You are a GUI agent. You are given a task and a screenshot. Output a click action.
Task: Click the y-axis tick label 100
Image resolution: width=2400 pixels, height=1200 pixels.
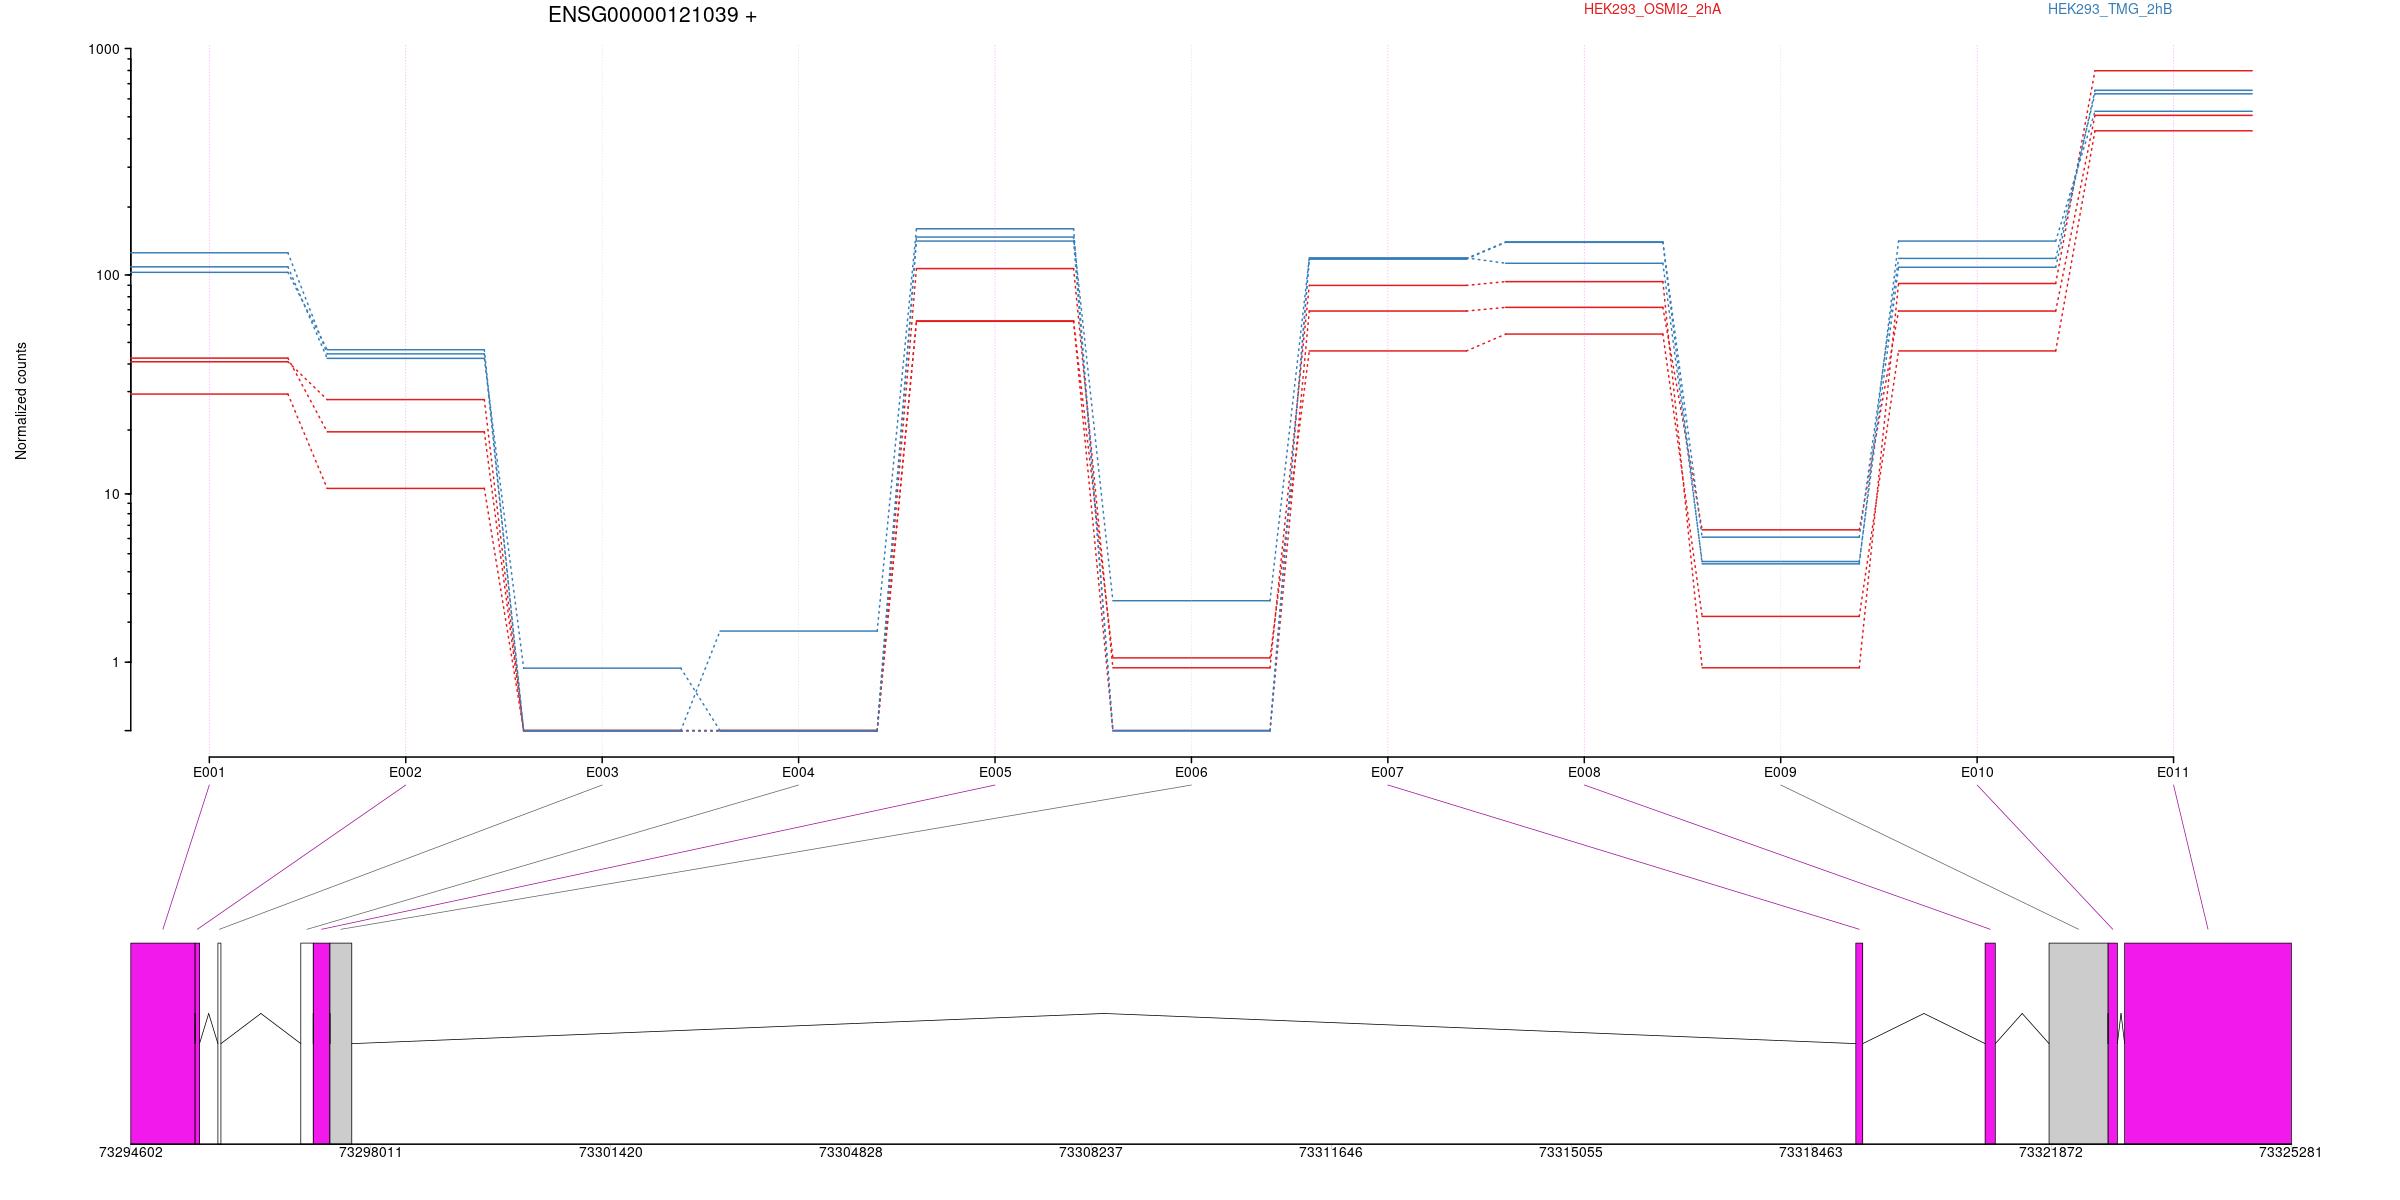tap(107, 275)
